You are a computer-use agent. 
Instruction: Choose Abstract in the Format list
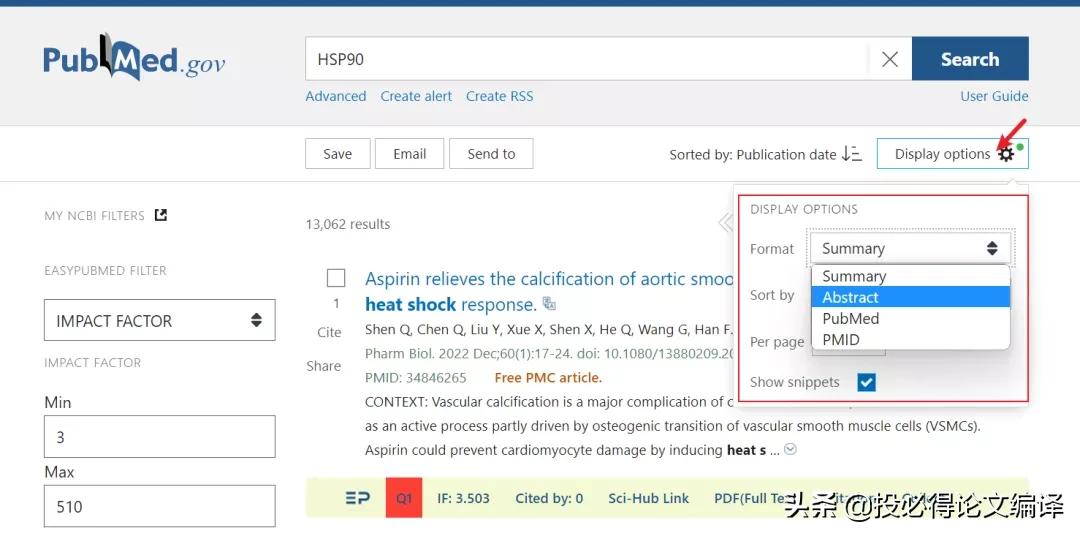point(910,298)
